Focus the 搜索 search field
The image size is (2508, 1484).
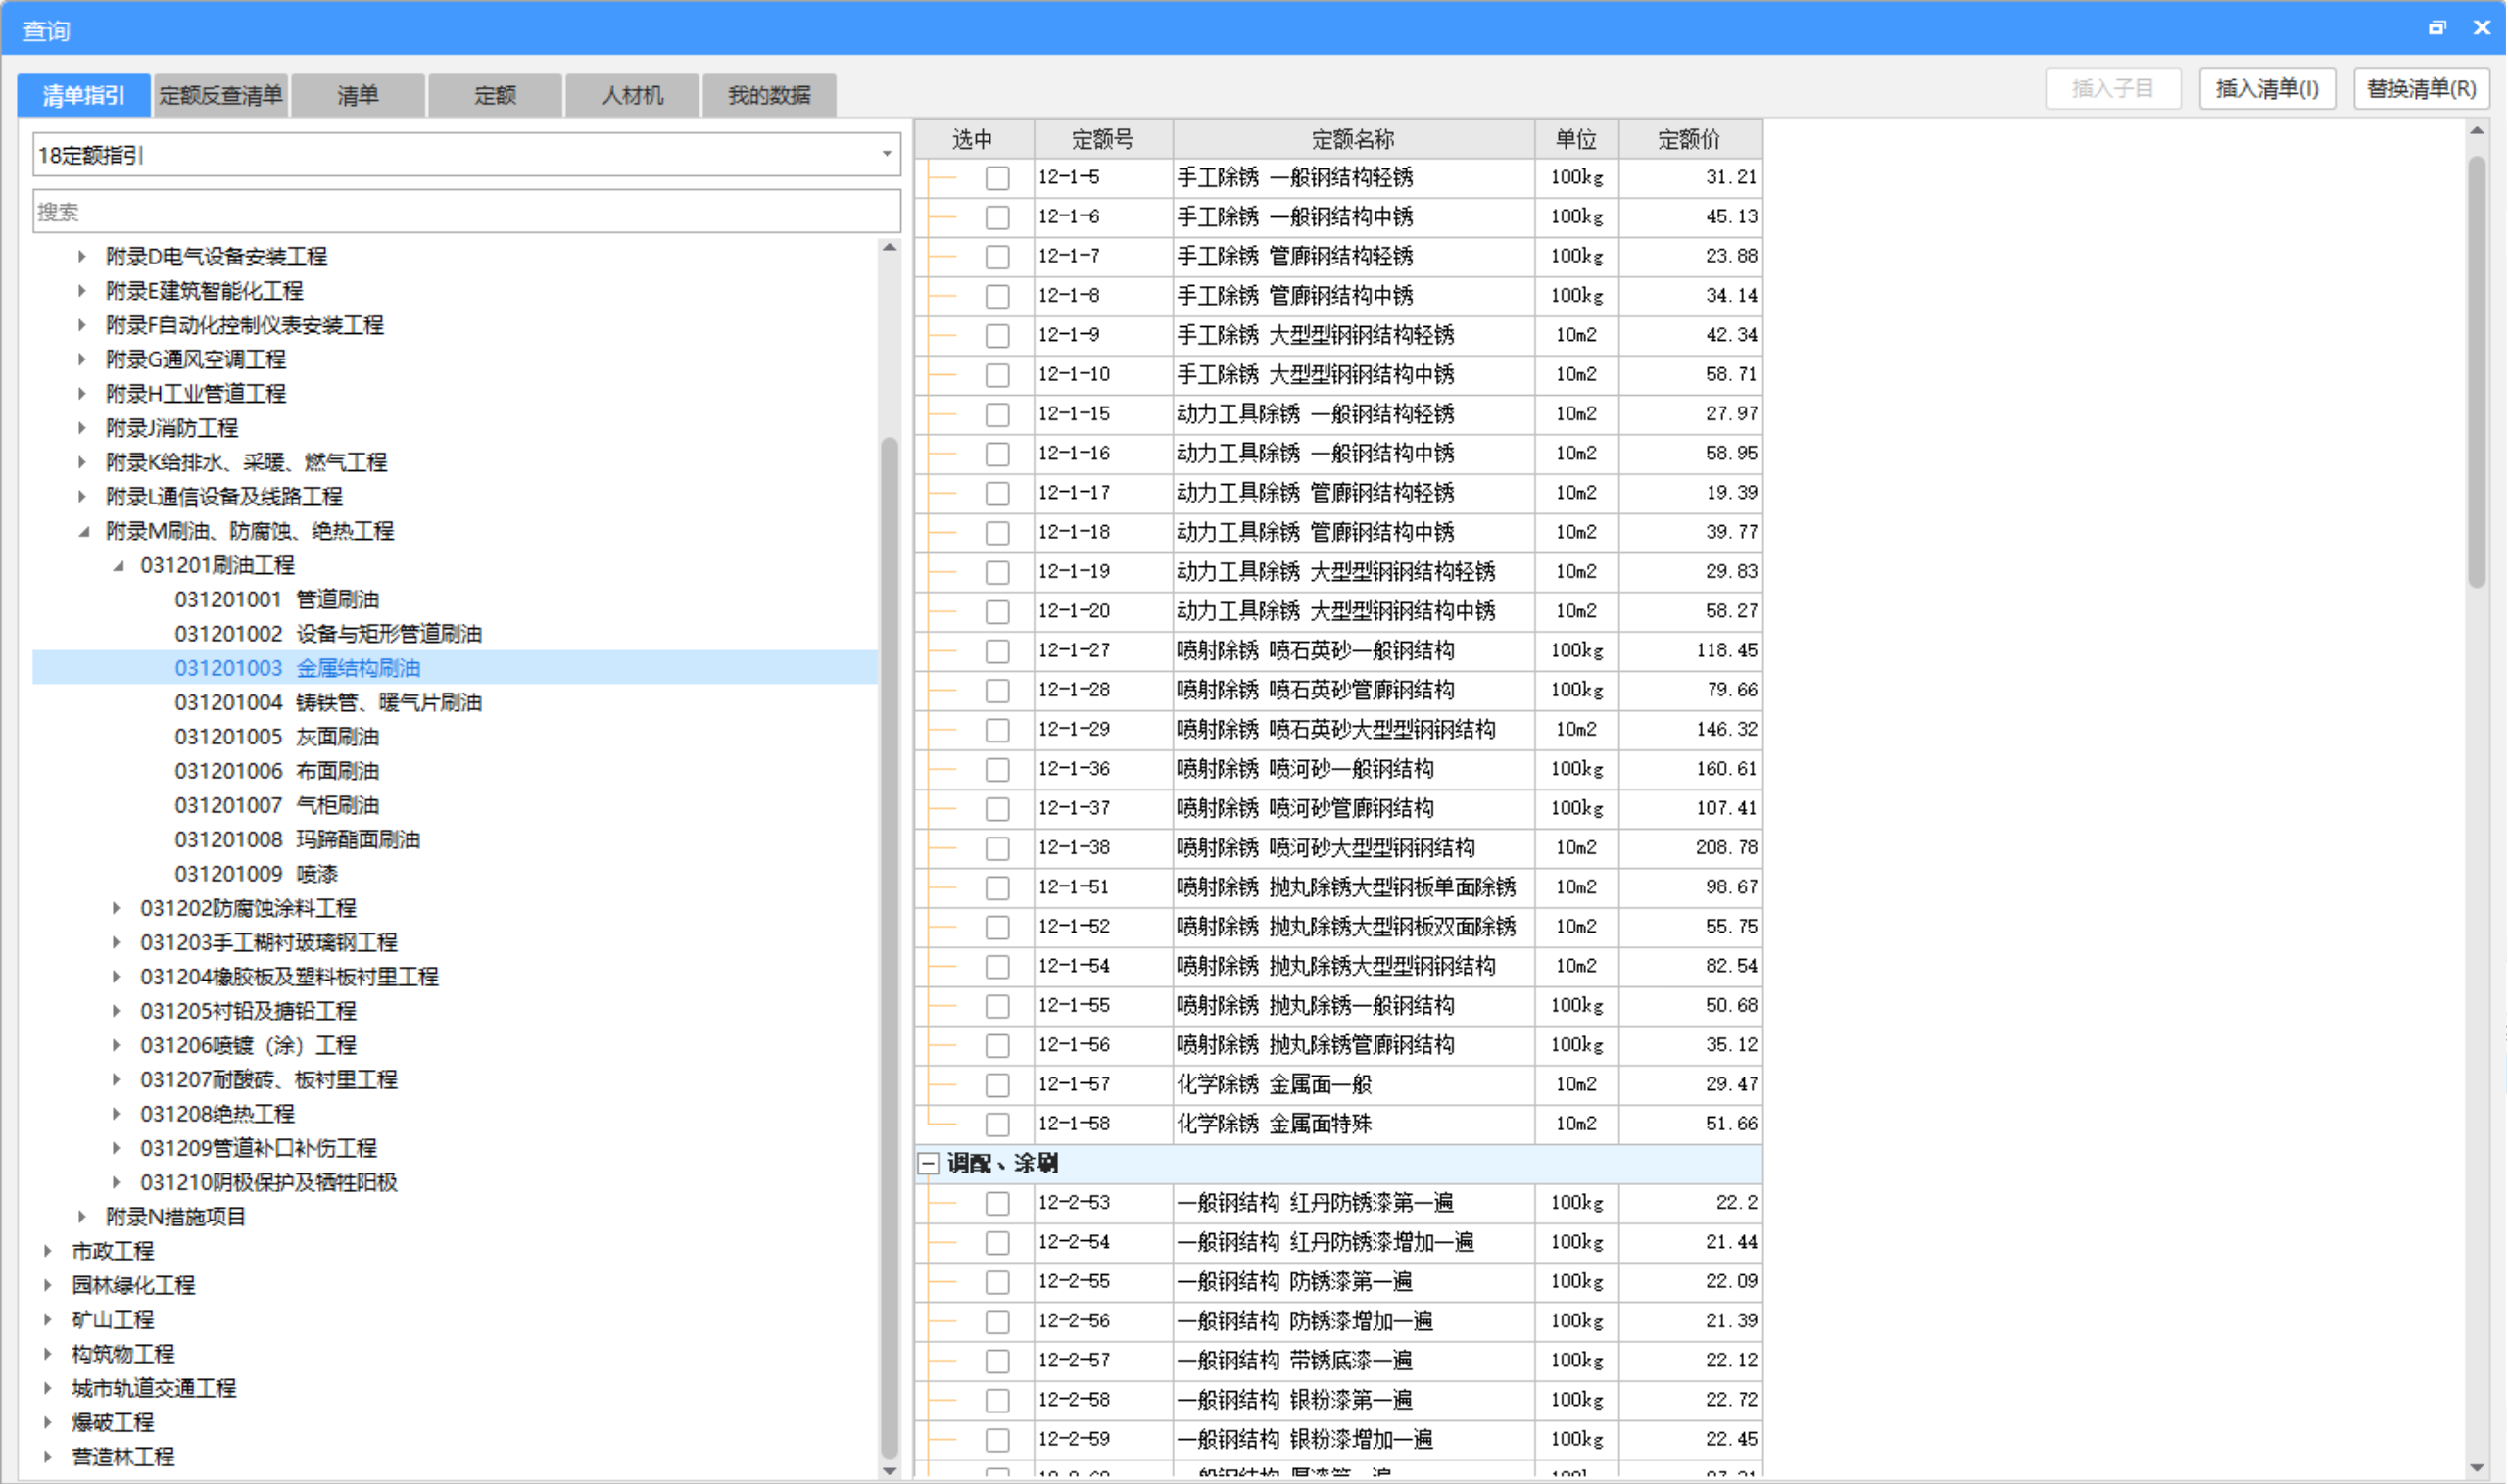(467, 212)
